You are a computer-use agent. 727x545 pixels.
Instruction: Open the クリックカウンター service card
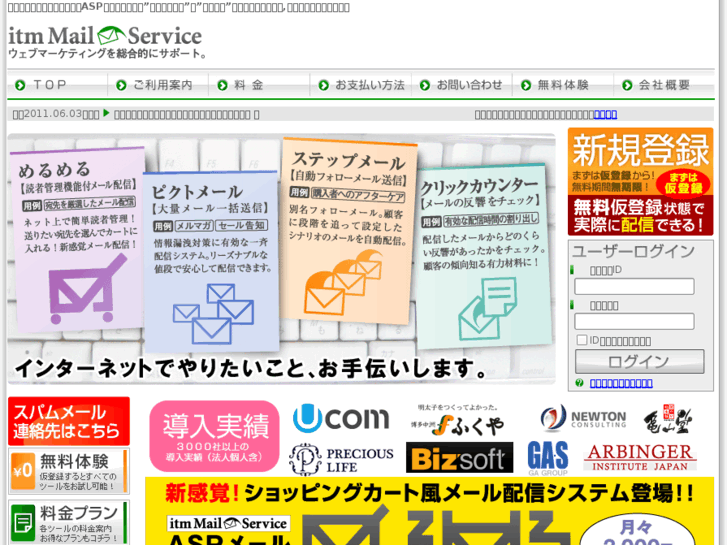[x=483, y=256]
